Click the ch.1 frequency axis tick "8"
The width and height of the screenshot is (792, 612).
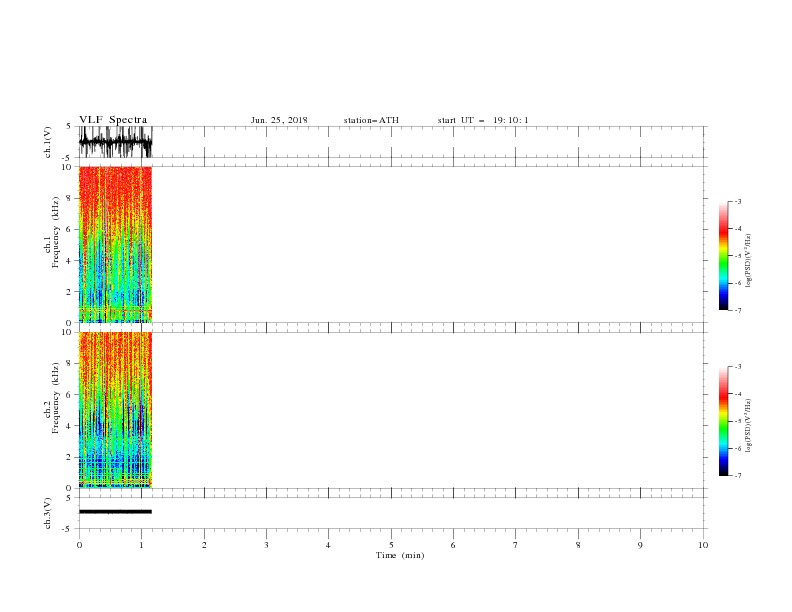[x=69, y=198]
